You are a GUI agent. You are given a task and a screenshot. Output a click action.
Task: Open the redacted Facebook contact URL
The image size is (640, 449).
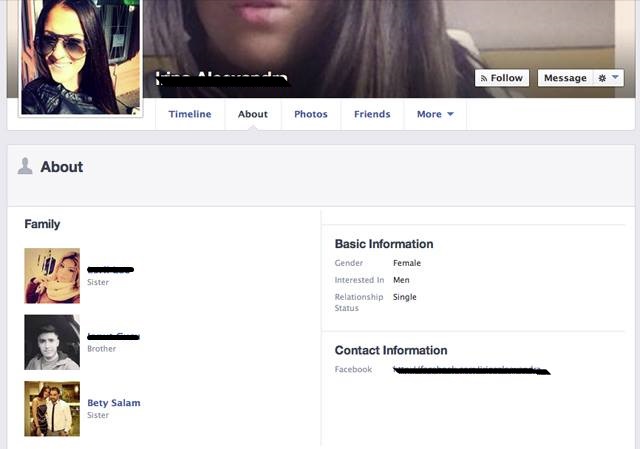click(470, 370)
